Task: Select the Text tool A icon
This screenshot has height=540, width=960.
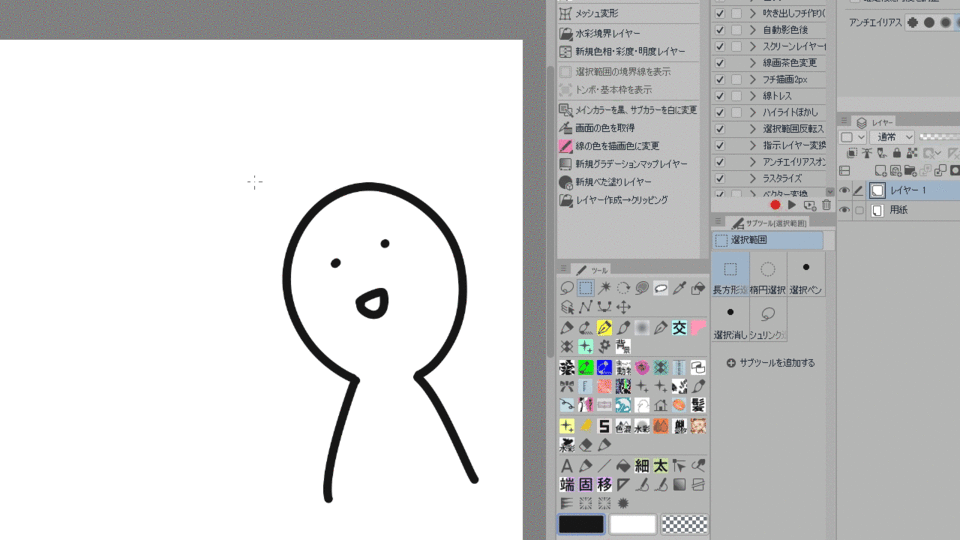Action: (x=567, y=466)
